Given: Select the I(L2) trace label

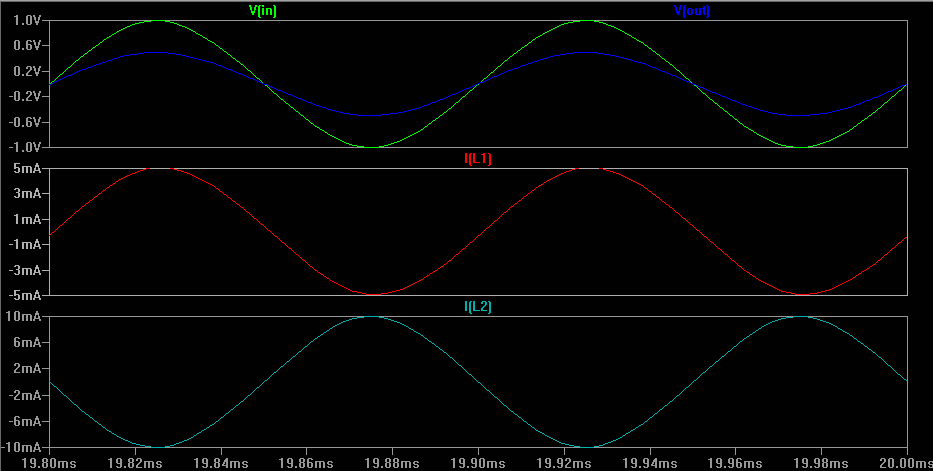Looking at the screenshot, I should click(478, 307).
